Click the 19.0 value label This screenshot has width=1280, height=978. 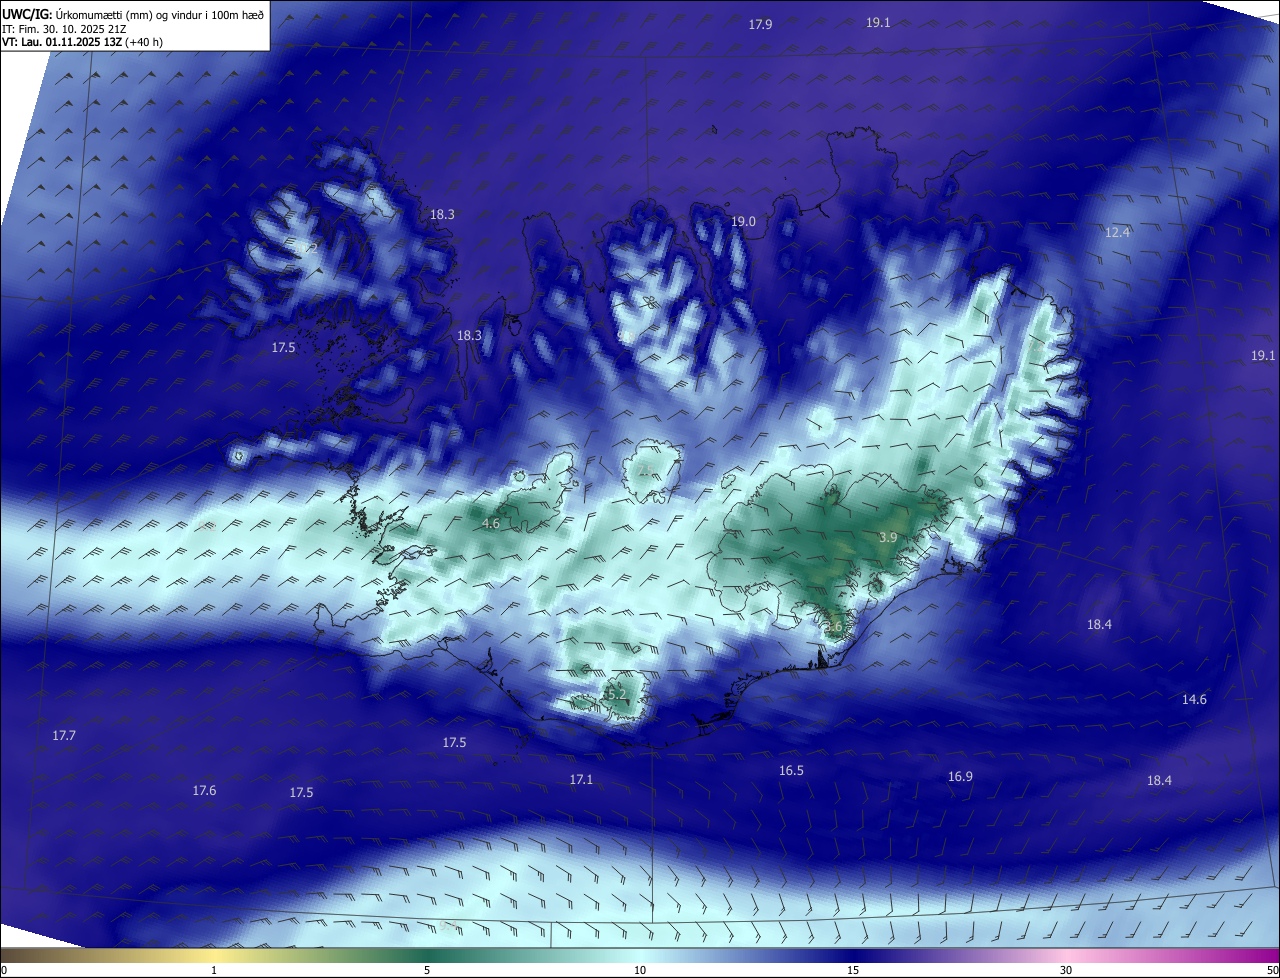point(743,222)
